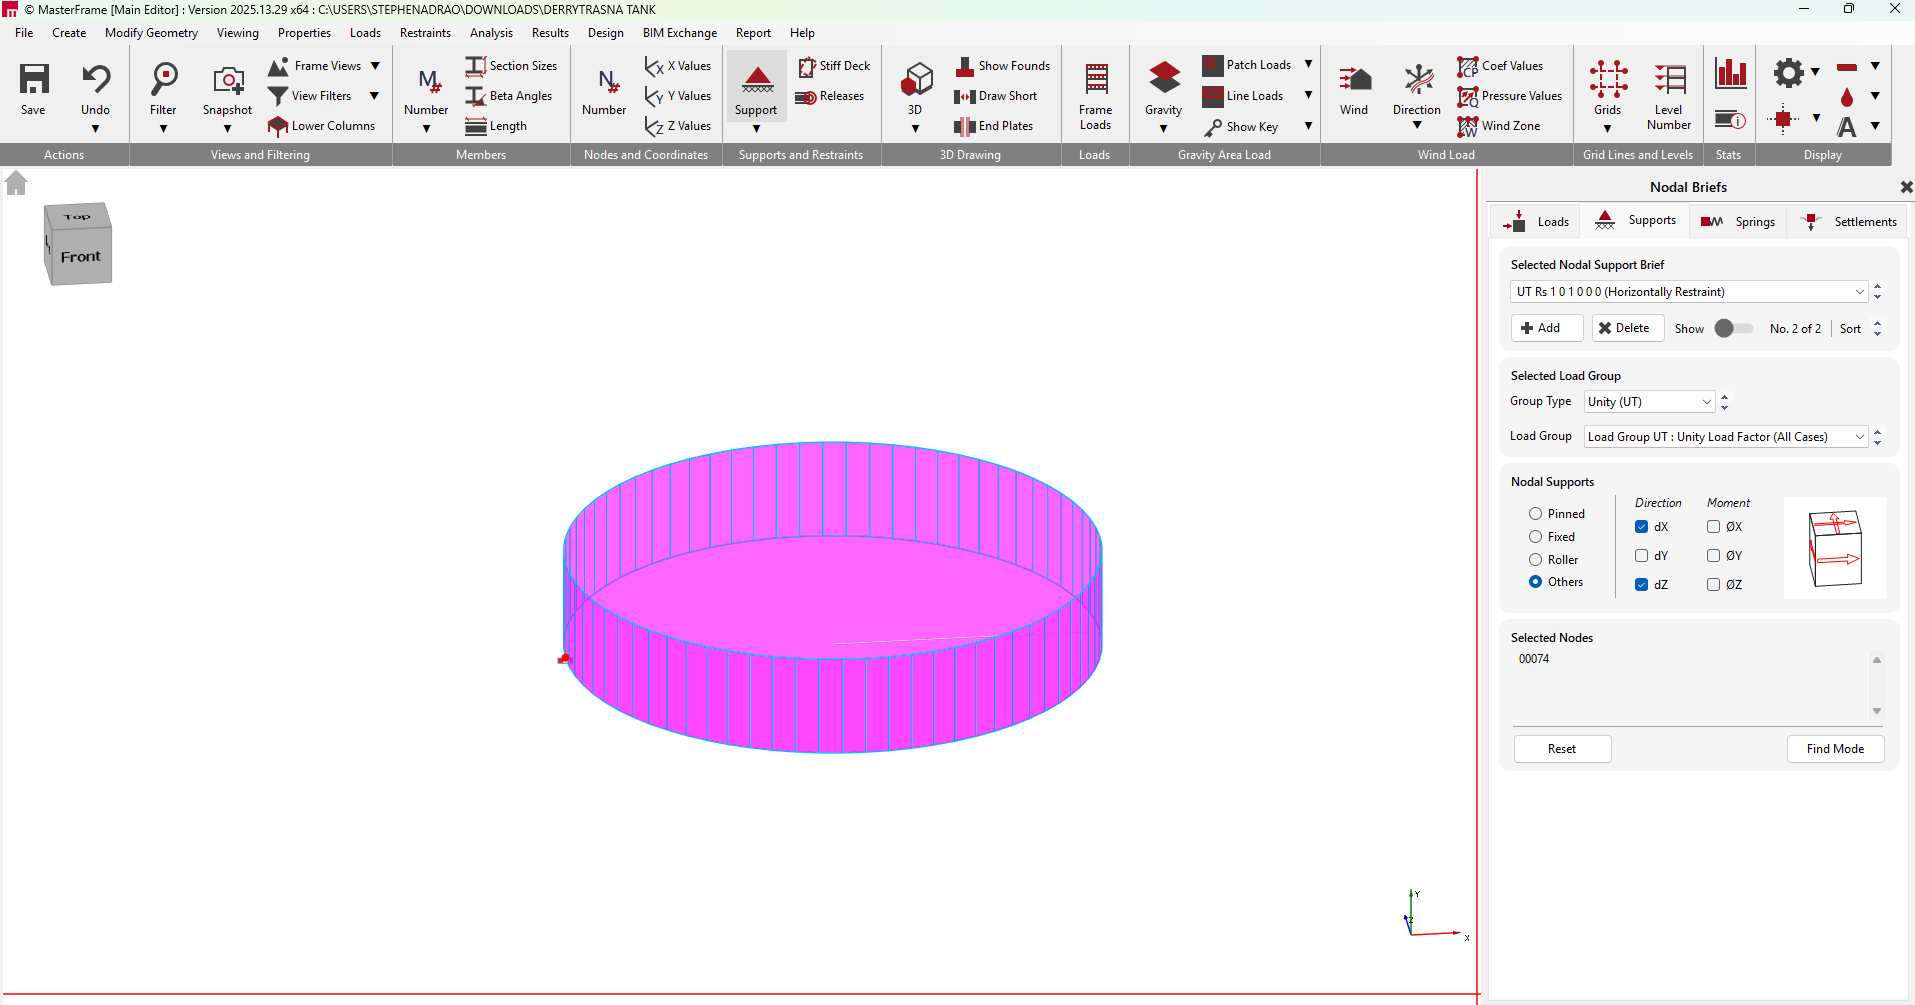Click the Stiff Deck icon
The width and height of the screenshot is (1915, 1005).
click(834, 66)
